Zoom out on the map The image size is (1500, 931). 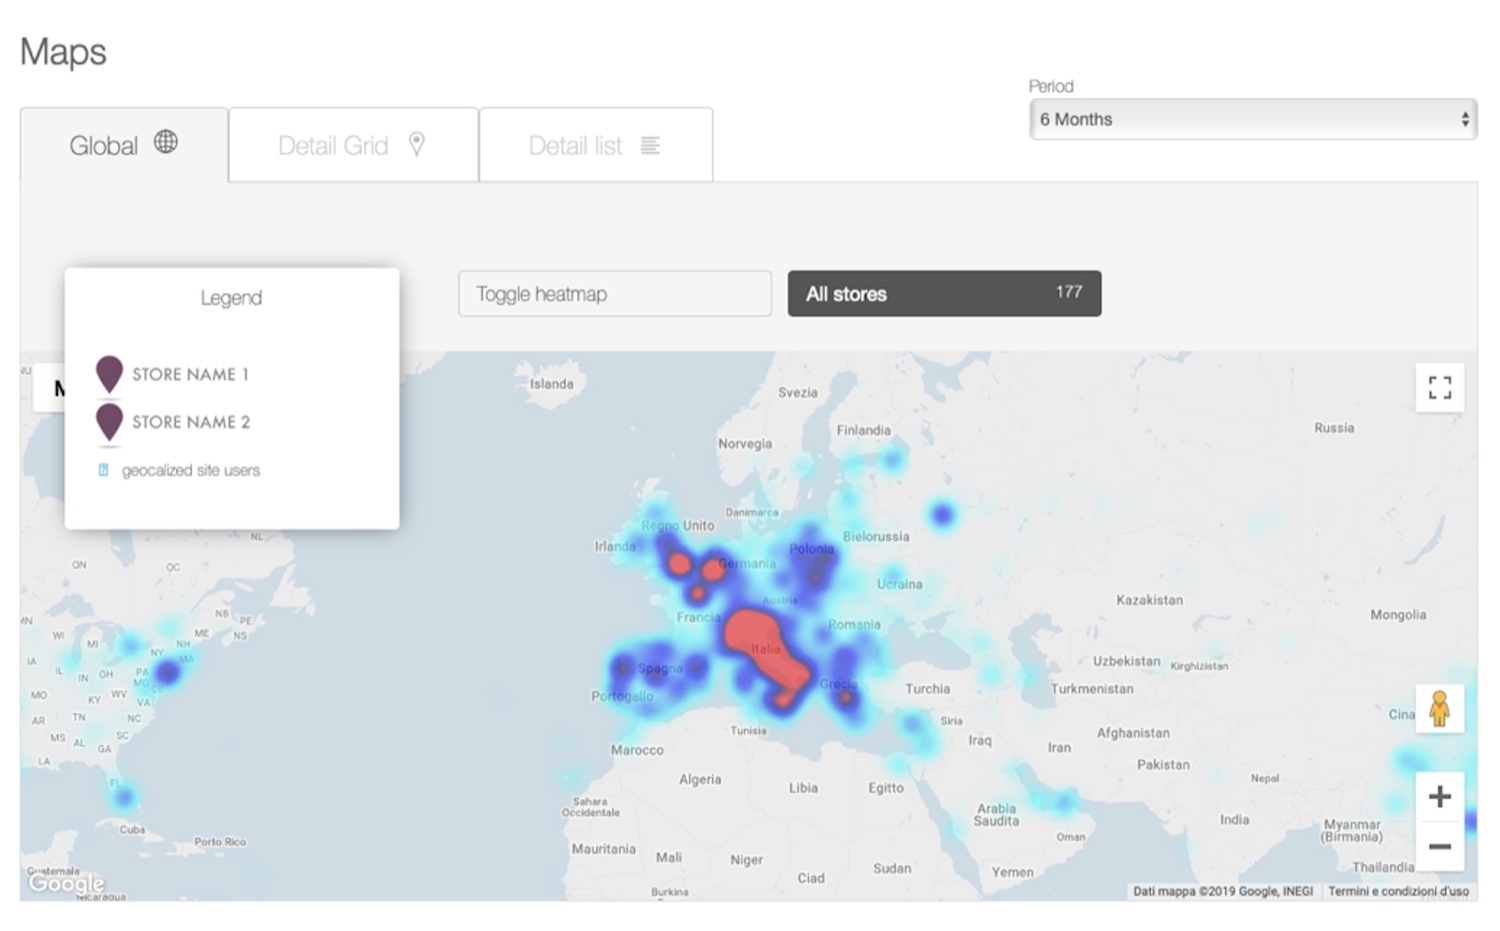tap(1440, 846)
